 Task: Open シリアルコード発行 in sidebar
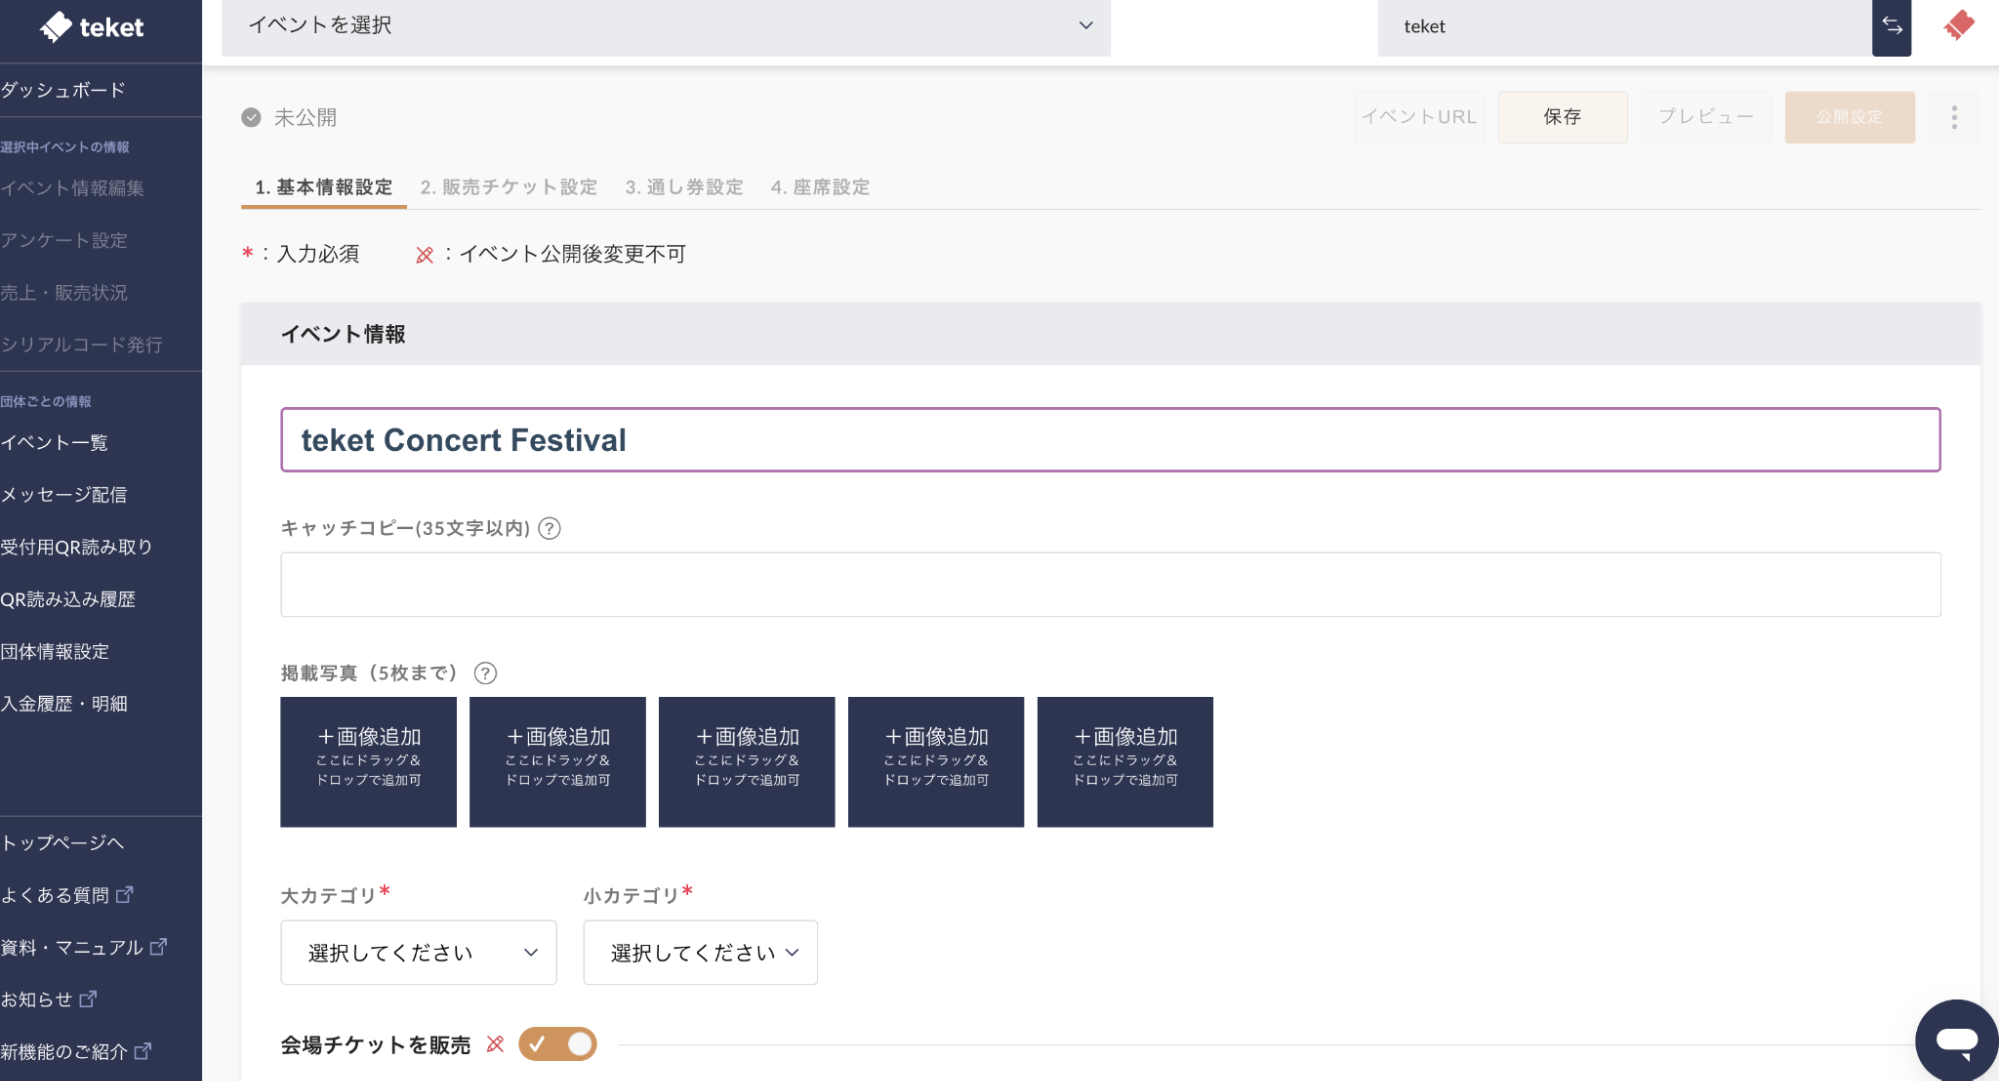(82, 344)
